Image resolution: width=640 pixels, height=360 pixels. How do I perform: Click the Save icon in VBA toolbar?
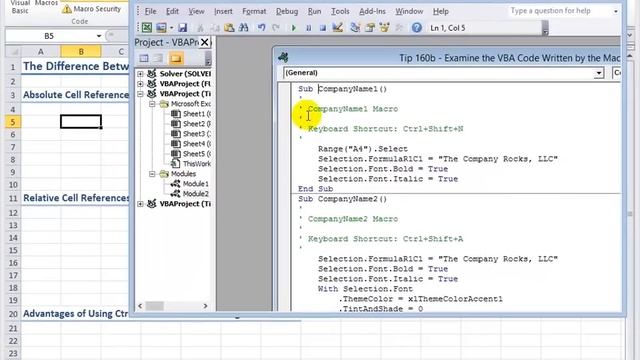coord(182,28)
